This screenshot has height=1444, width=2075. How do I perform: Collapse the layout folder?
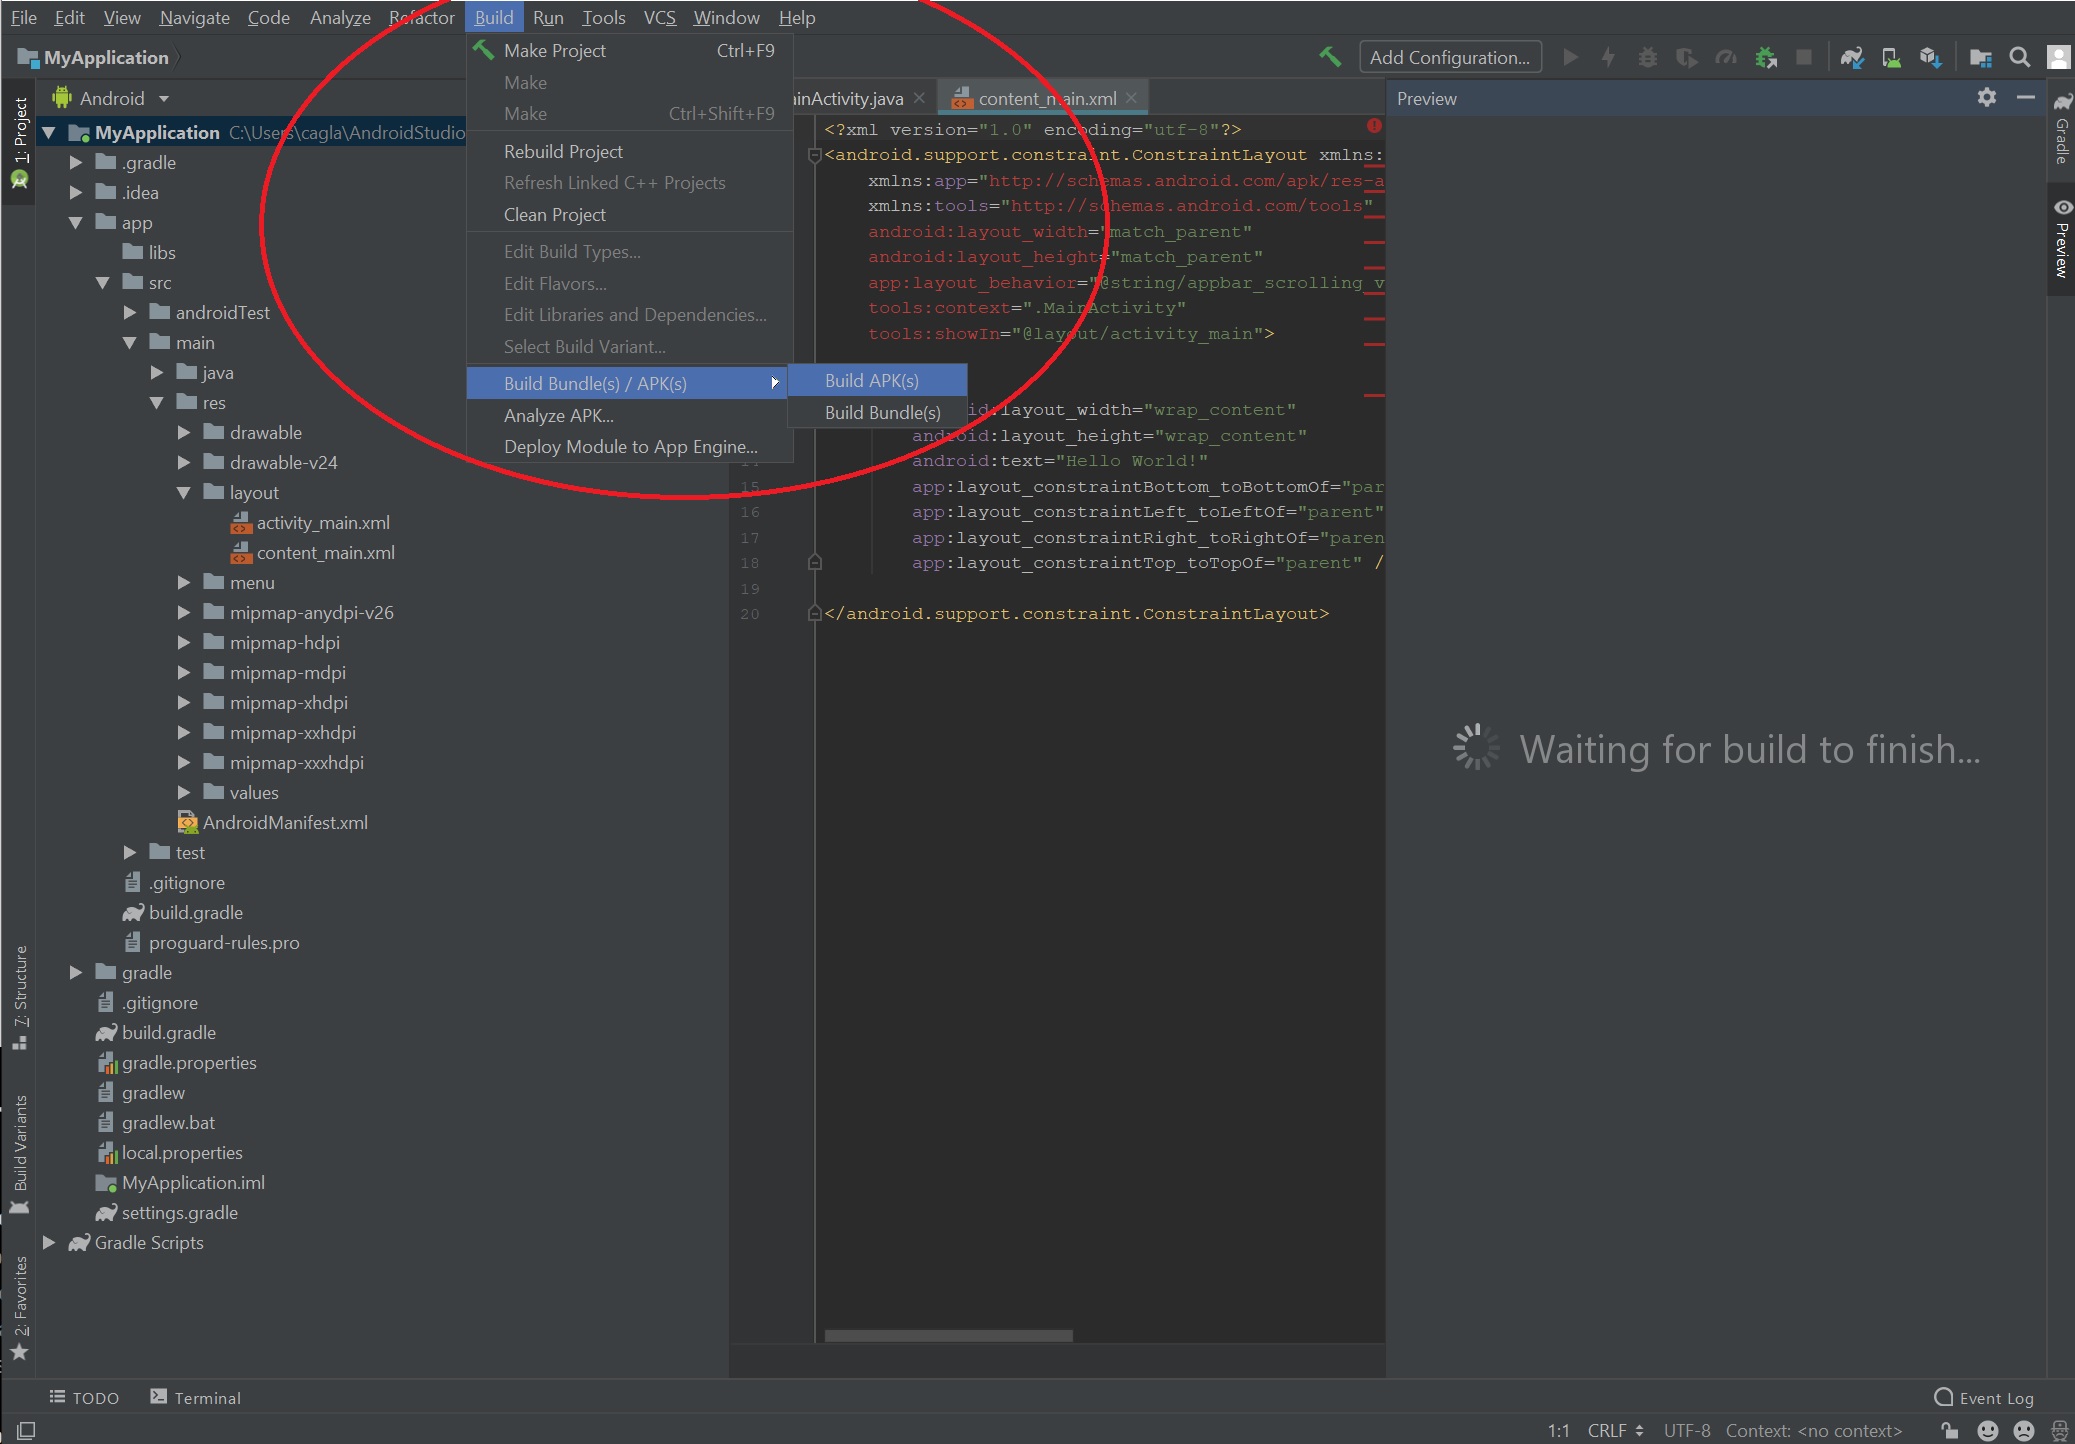[184, 493]
